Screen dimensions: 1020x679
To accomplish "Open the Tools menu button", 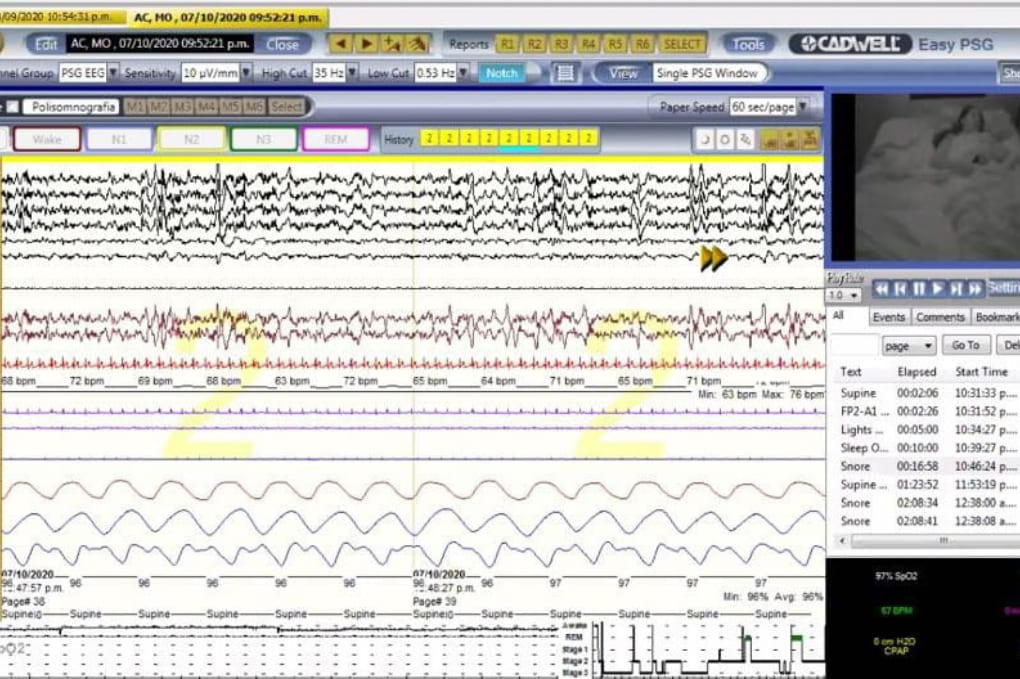I will coord(747,44).
